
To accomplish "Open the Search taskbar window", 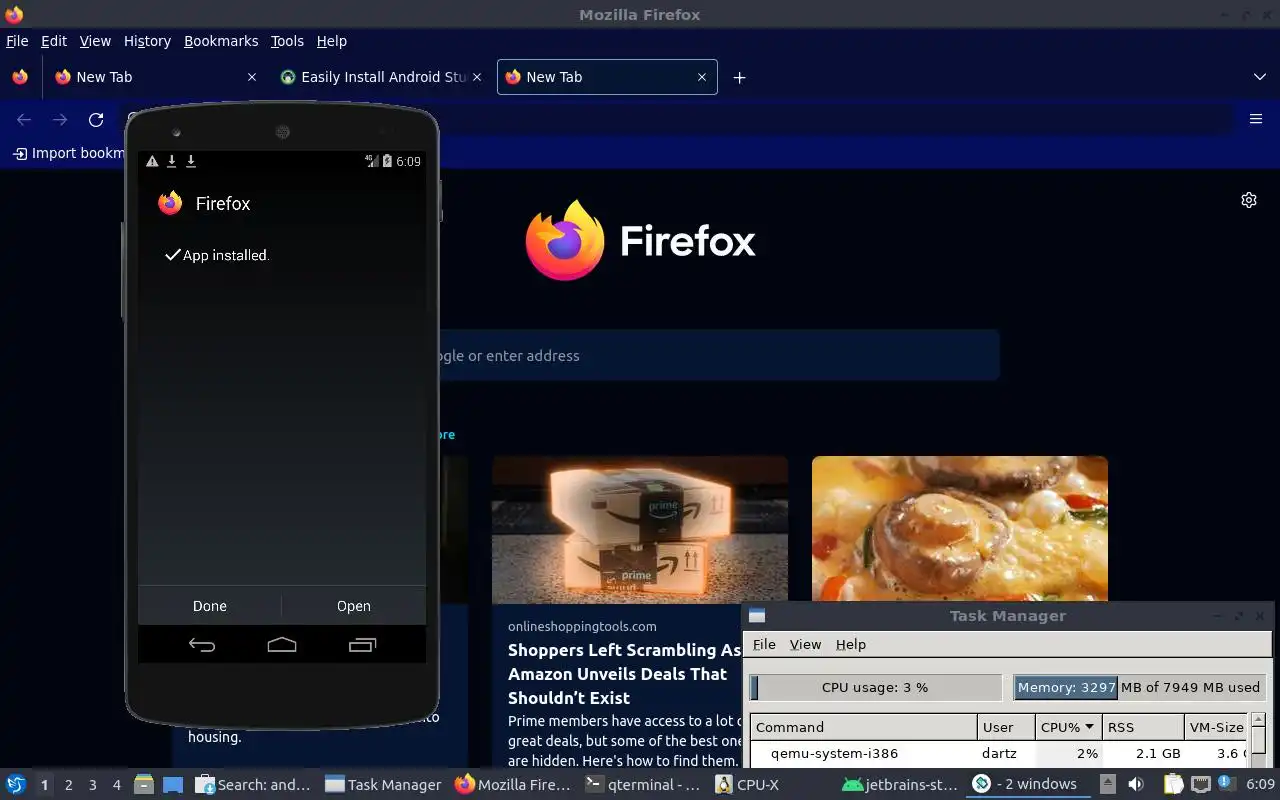I will [x=254, y=784].
